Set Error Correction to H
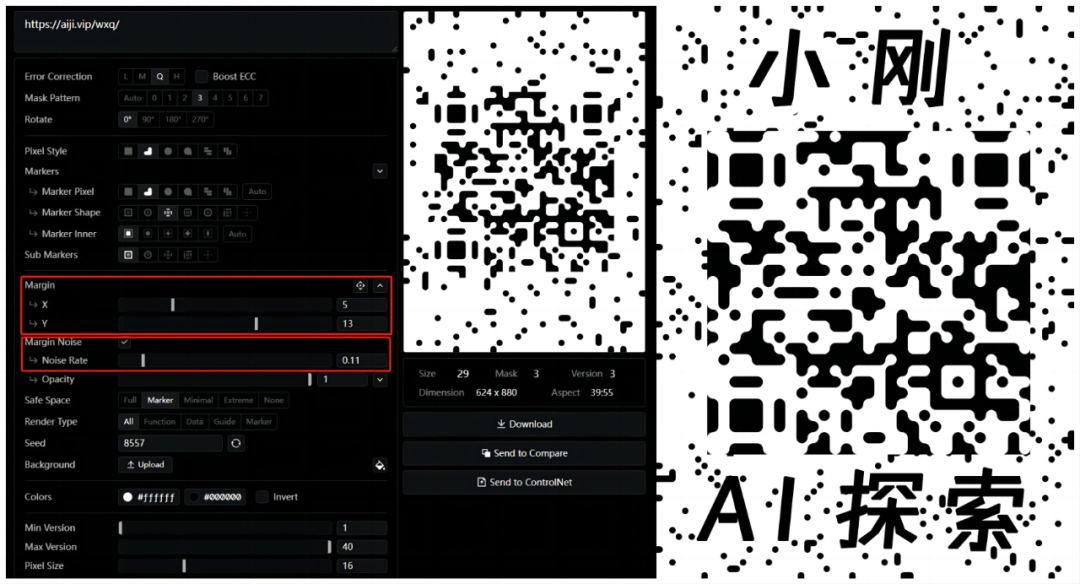 (176, 76)
